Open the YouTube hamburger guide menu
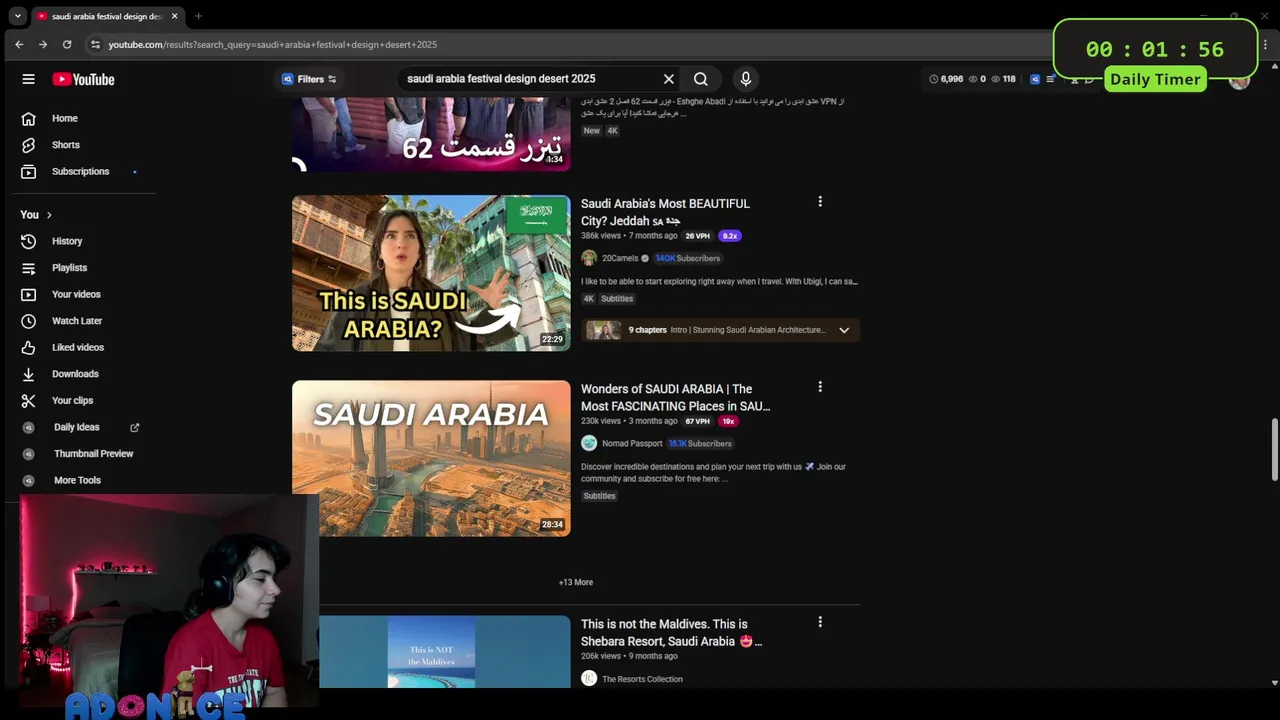The image size is (1280, 720). (x=28, y=79)
